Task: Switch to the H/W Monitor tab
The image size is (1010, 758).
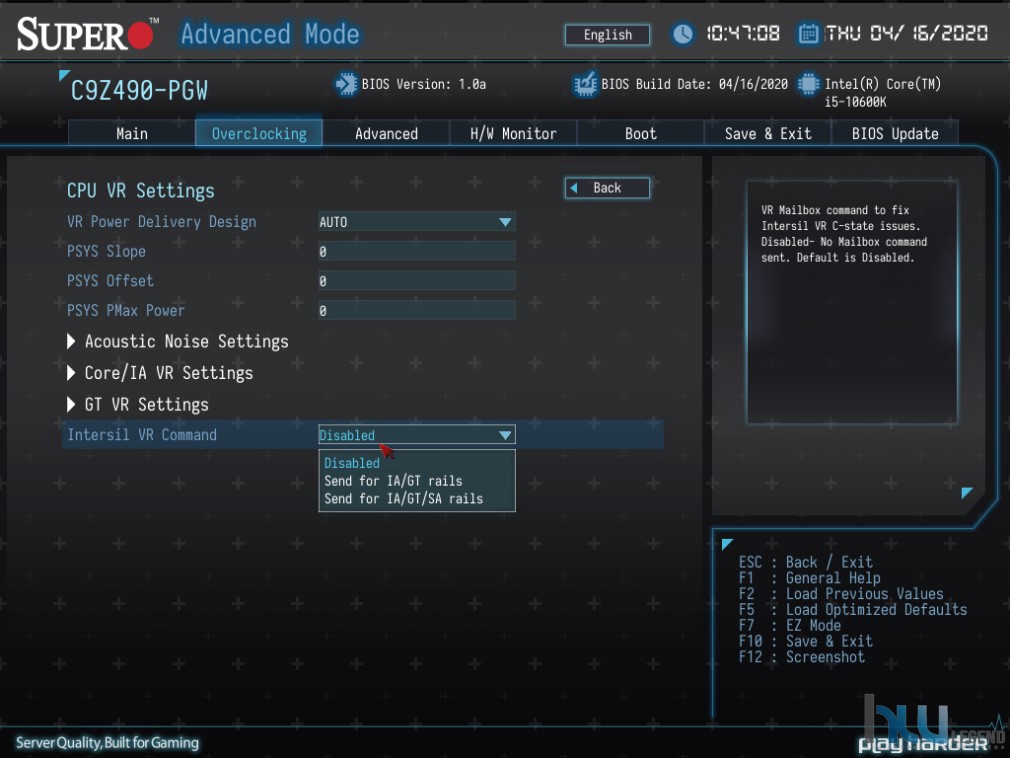Action: 513,133
